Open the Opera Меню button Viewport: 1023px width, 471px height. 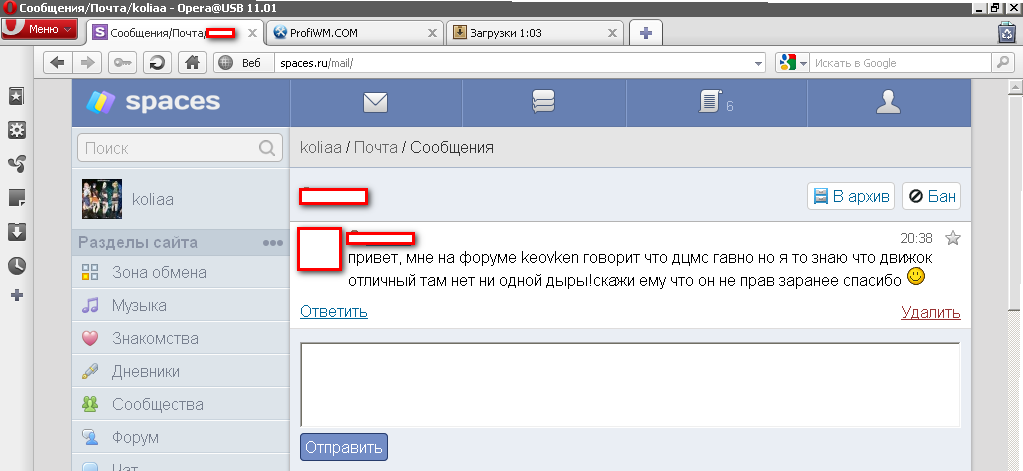(x=39, y=29)
